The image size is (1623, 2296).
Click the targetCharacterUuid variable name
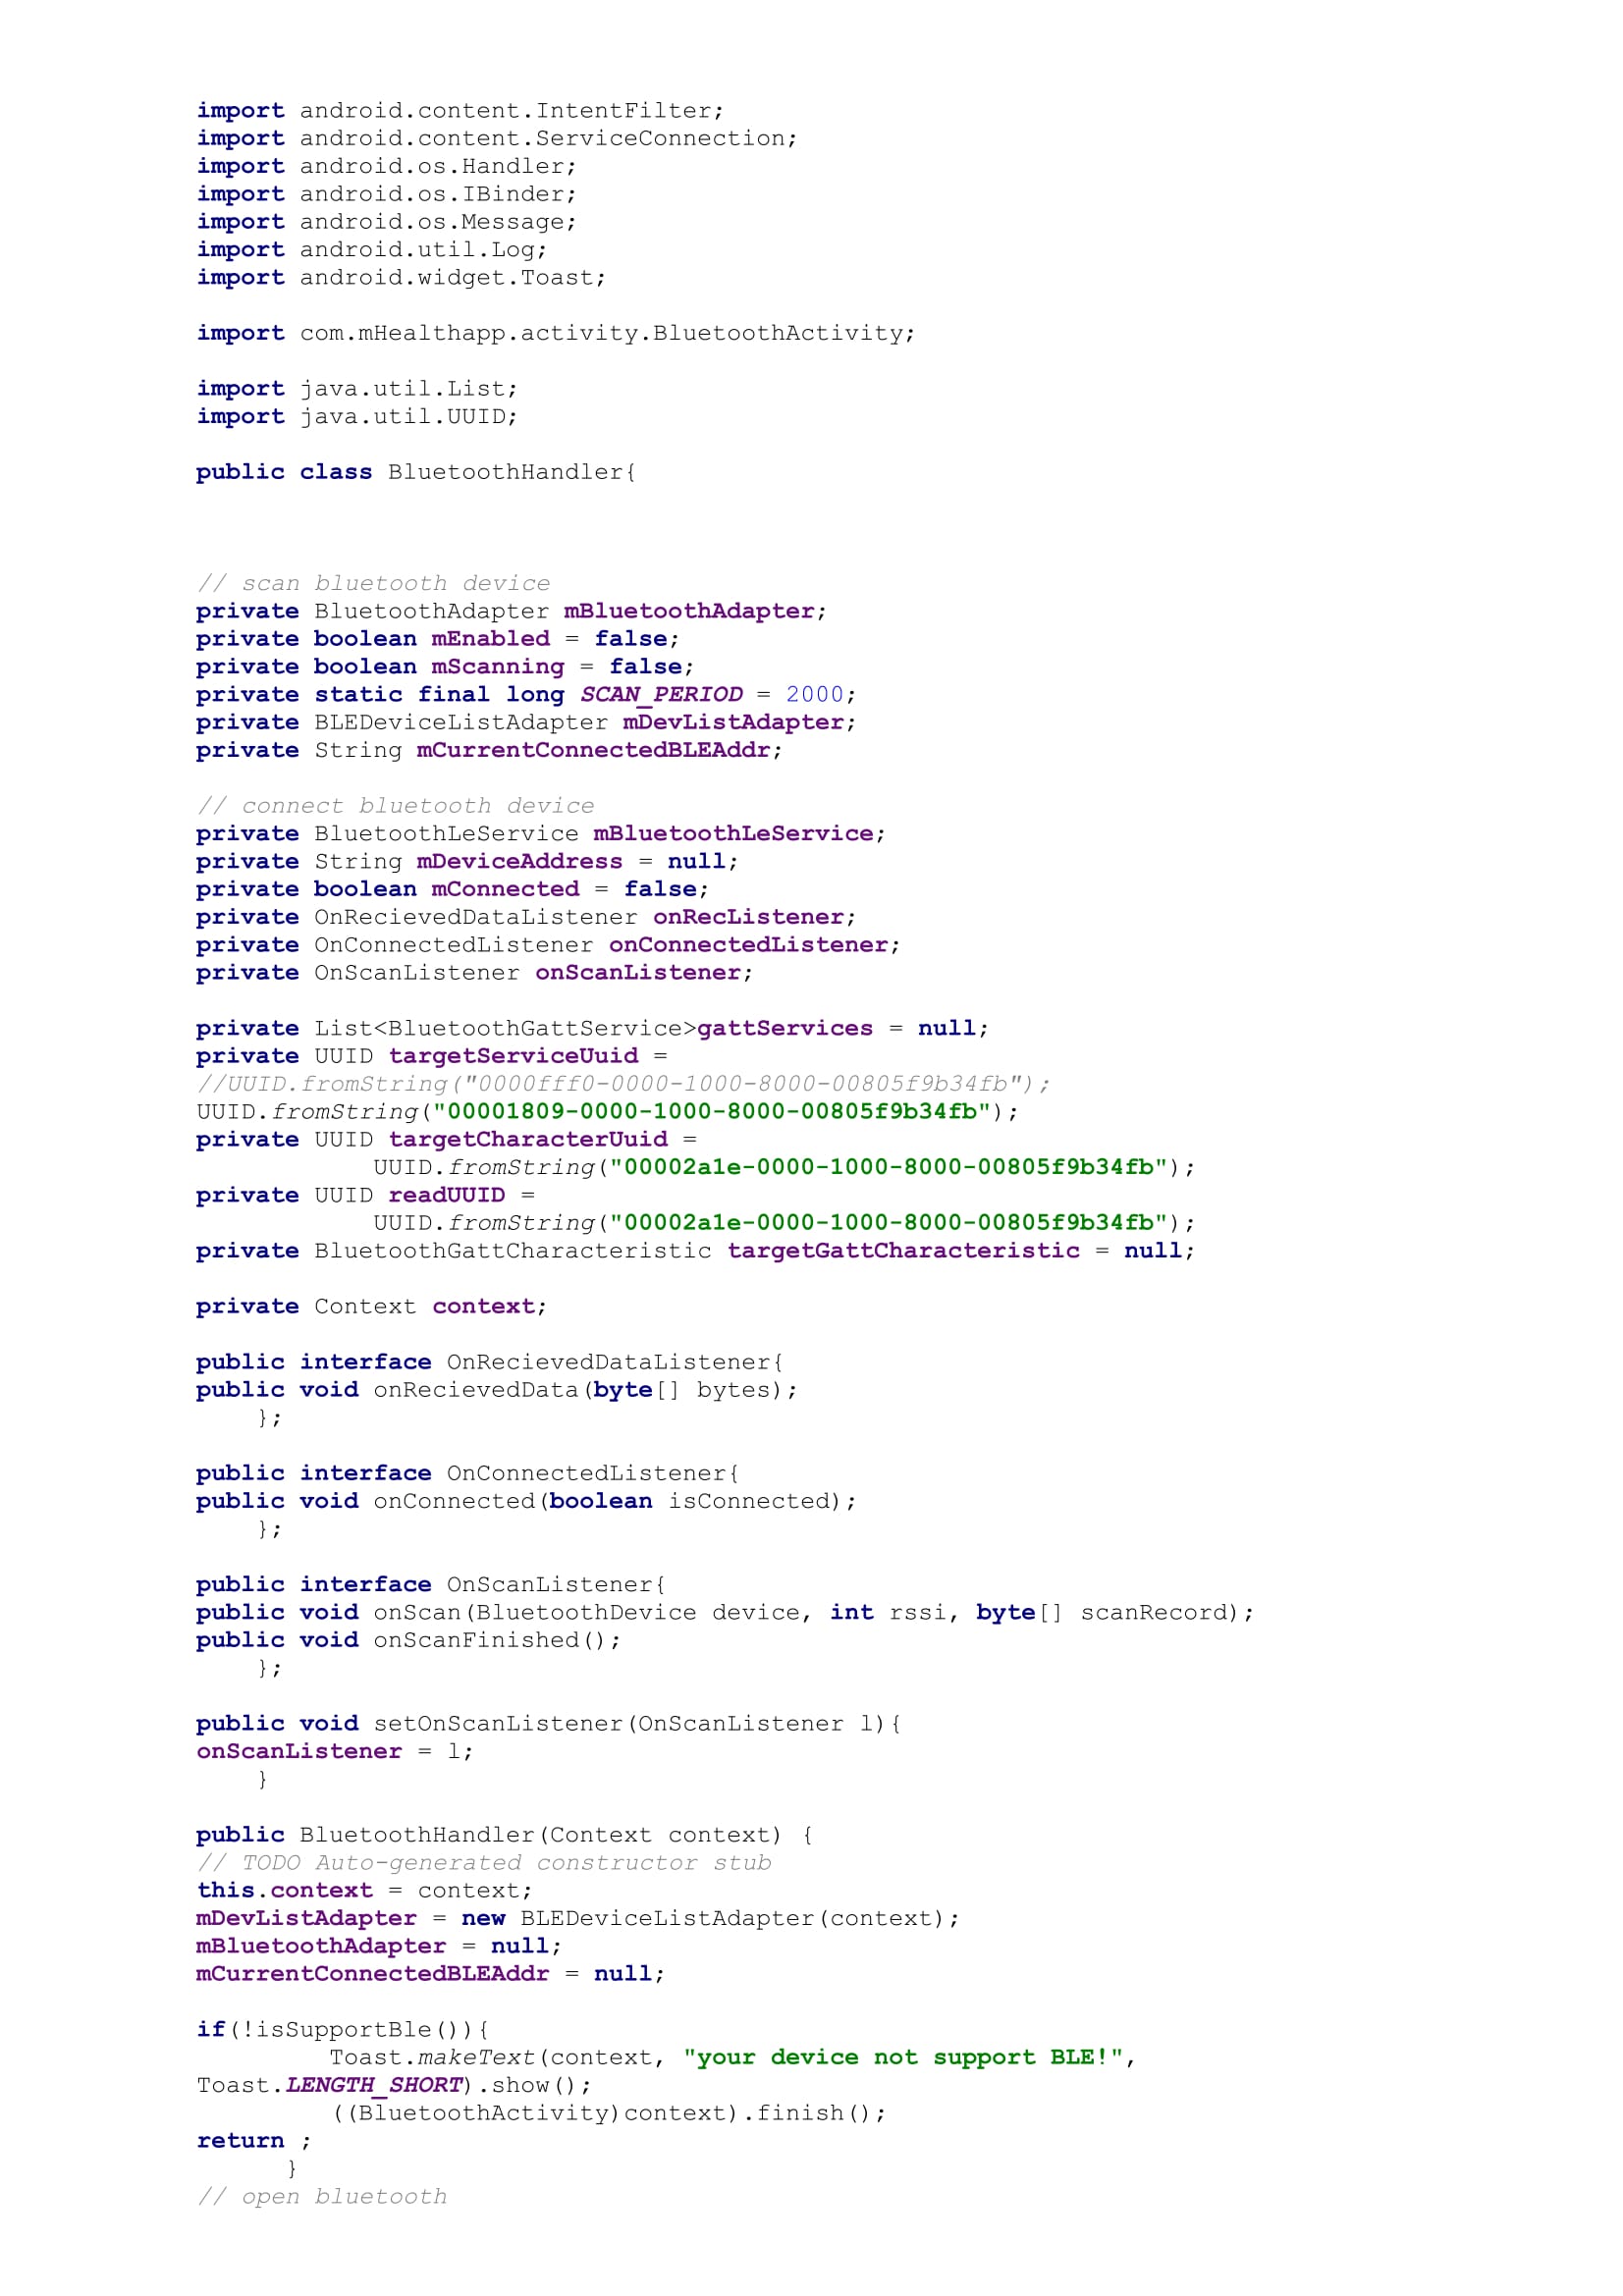(528, 1139)
